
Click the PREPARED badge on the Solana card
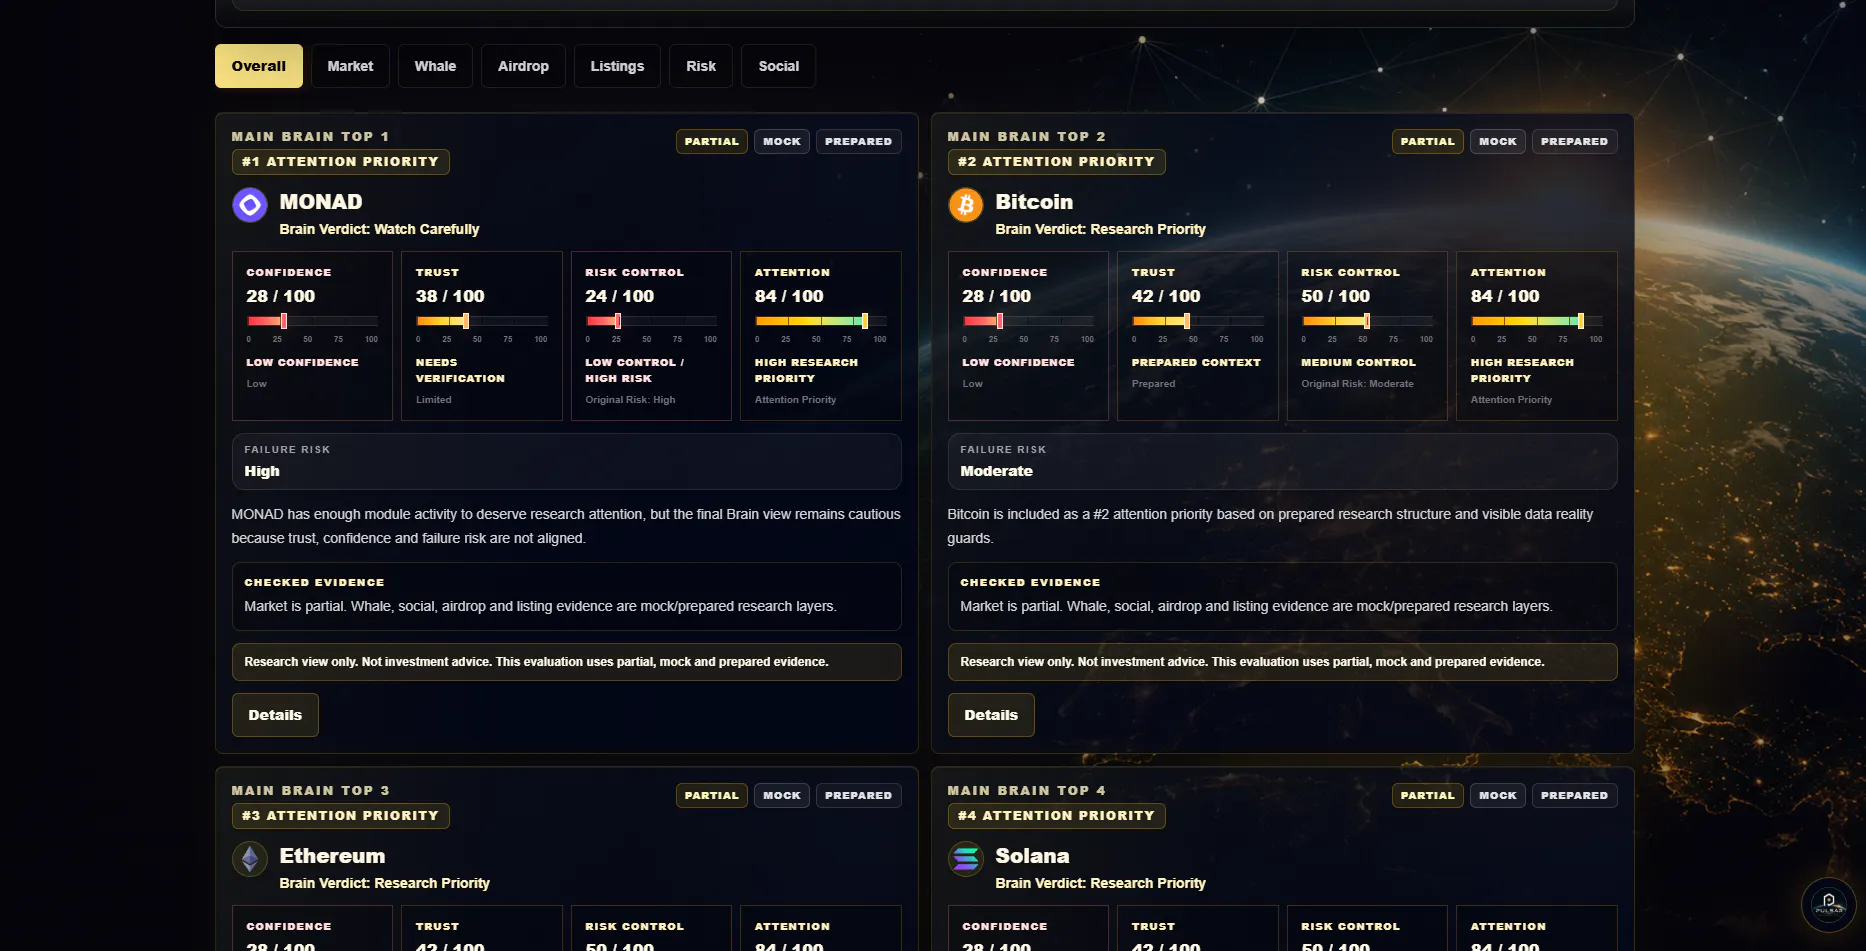(x=1575, y=796)
